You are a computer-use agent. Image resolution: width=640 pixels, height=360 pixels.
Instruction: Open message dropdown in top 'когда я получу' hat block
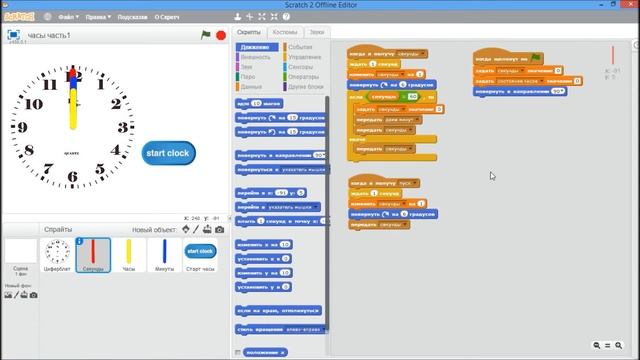[423, 54]
